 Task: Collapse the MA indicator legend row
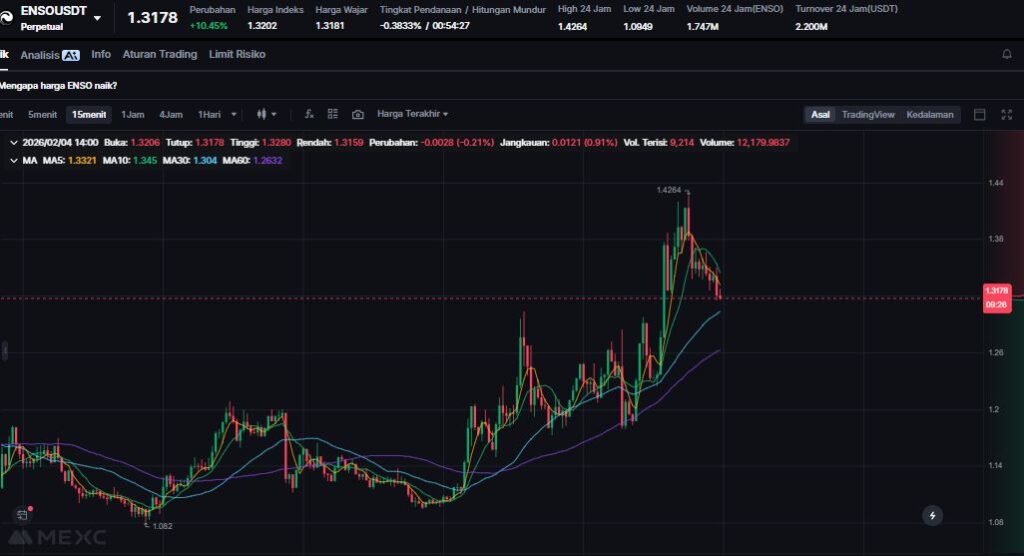pos(13,159)
